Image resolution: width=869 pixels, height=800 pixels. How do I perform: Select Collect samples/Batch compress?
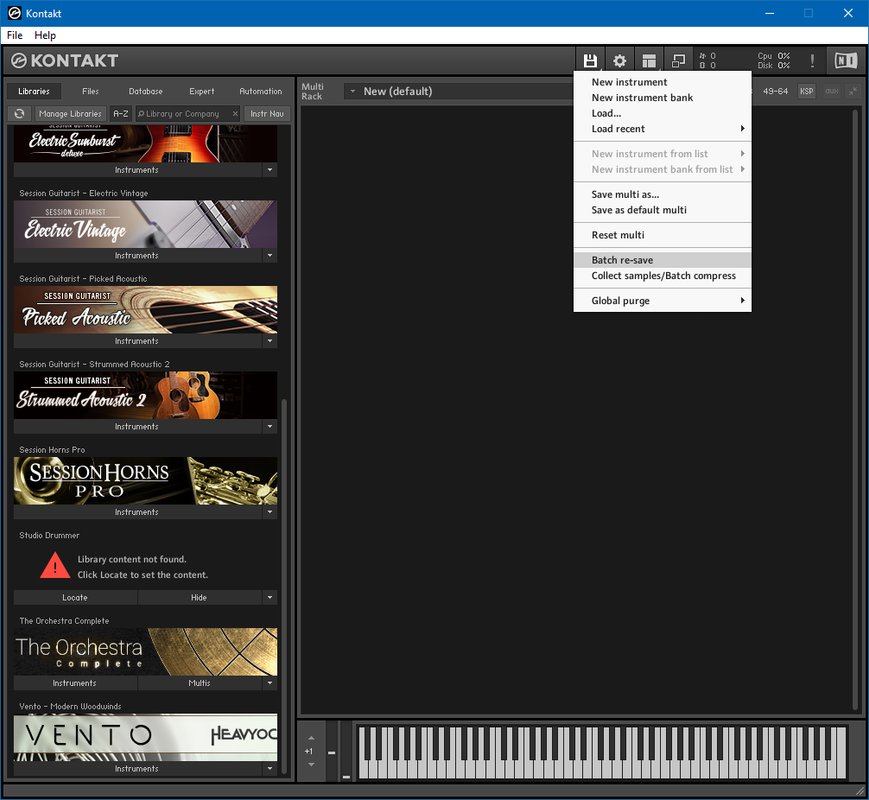tap(662, 276)
